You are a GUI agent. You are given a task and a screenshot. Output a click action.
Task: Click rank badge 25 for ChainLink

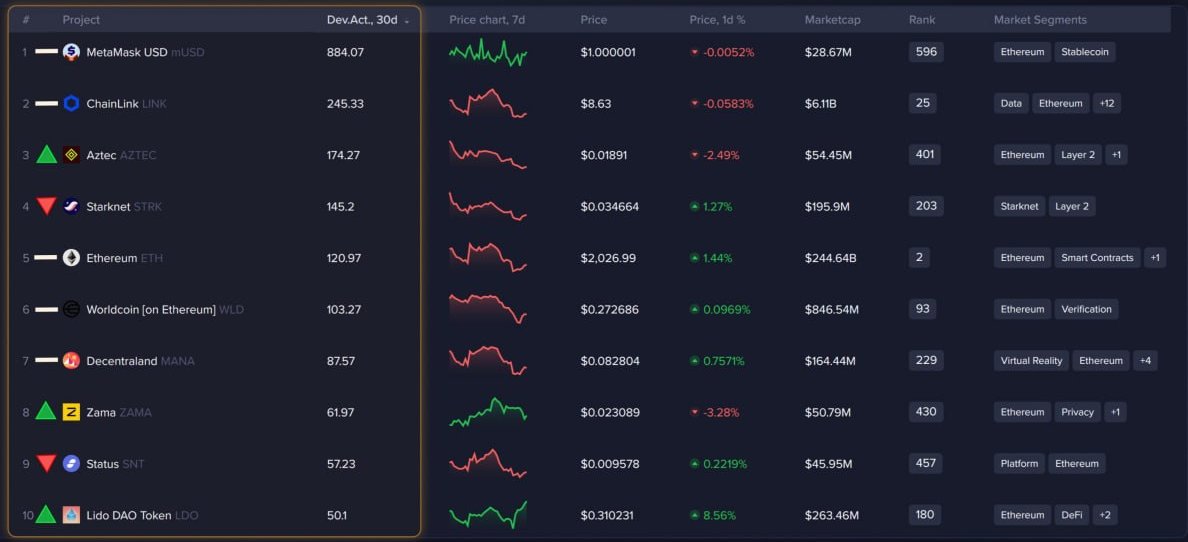click(923, 103)
